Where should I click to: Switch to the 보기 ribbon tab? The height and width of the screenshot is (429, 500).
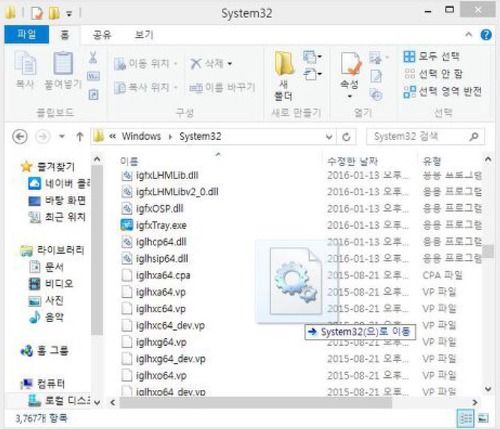point(144,35)
